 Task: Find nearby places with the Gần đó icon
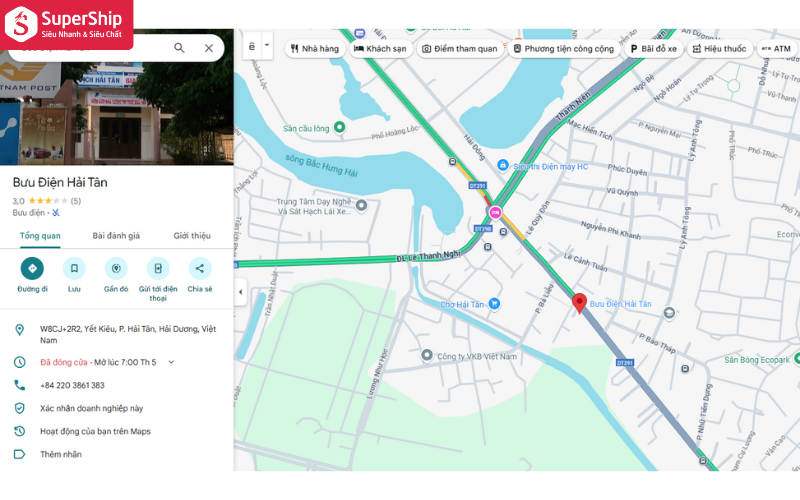[x=116, y=268]
